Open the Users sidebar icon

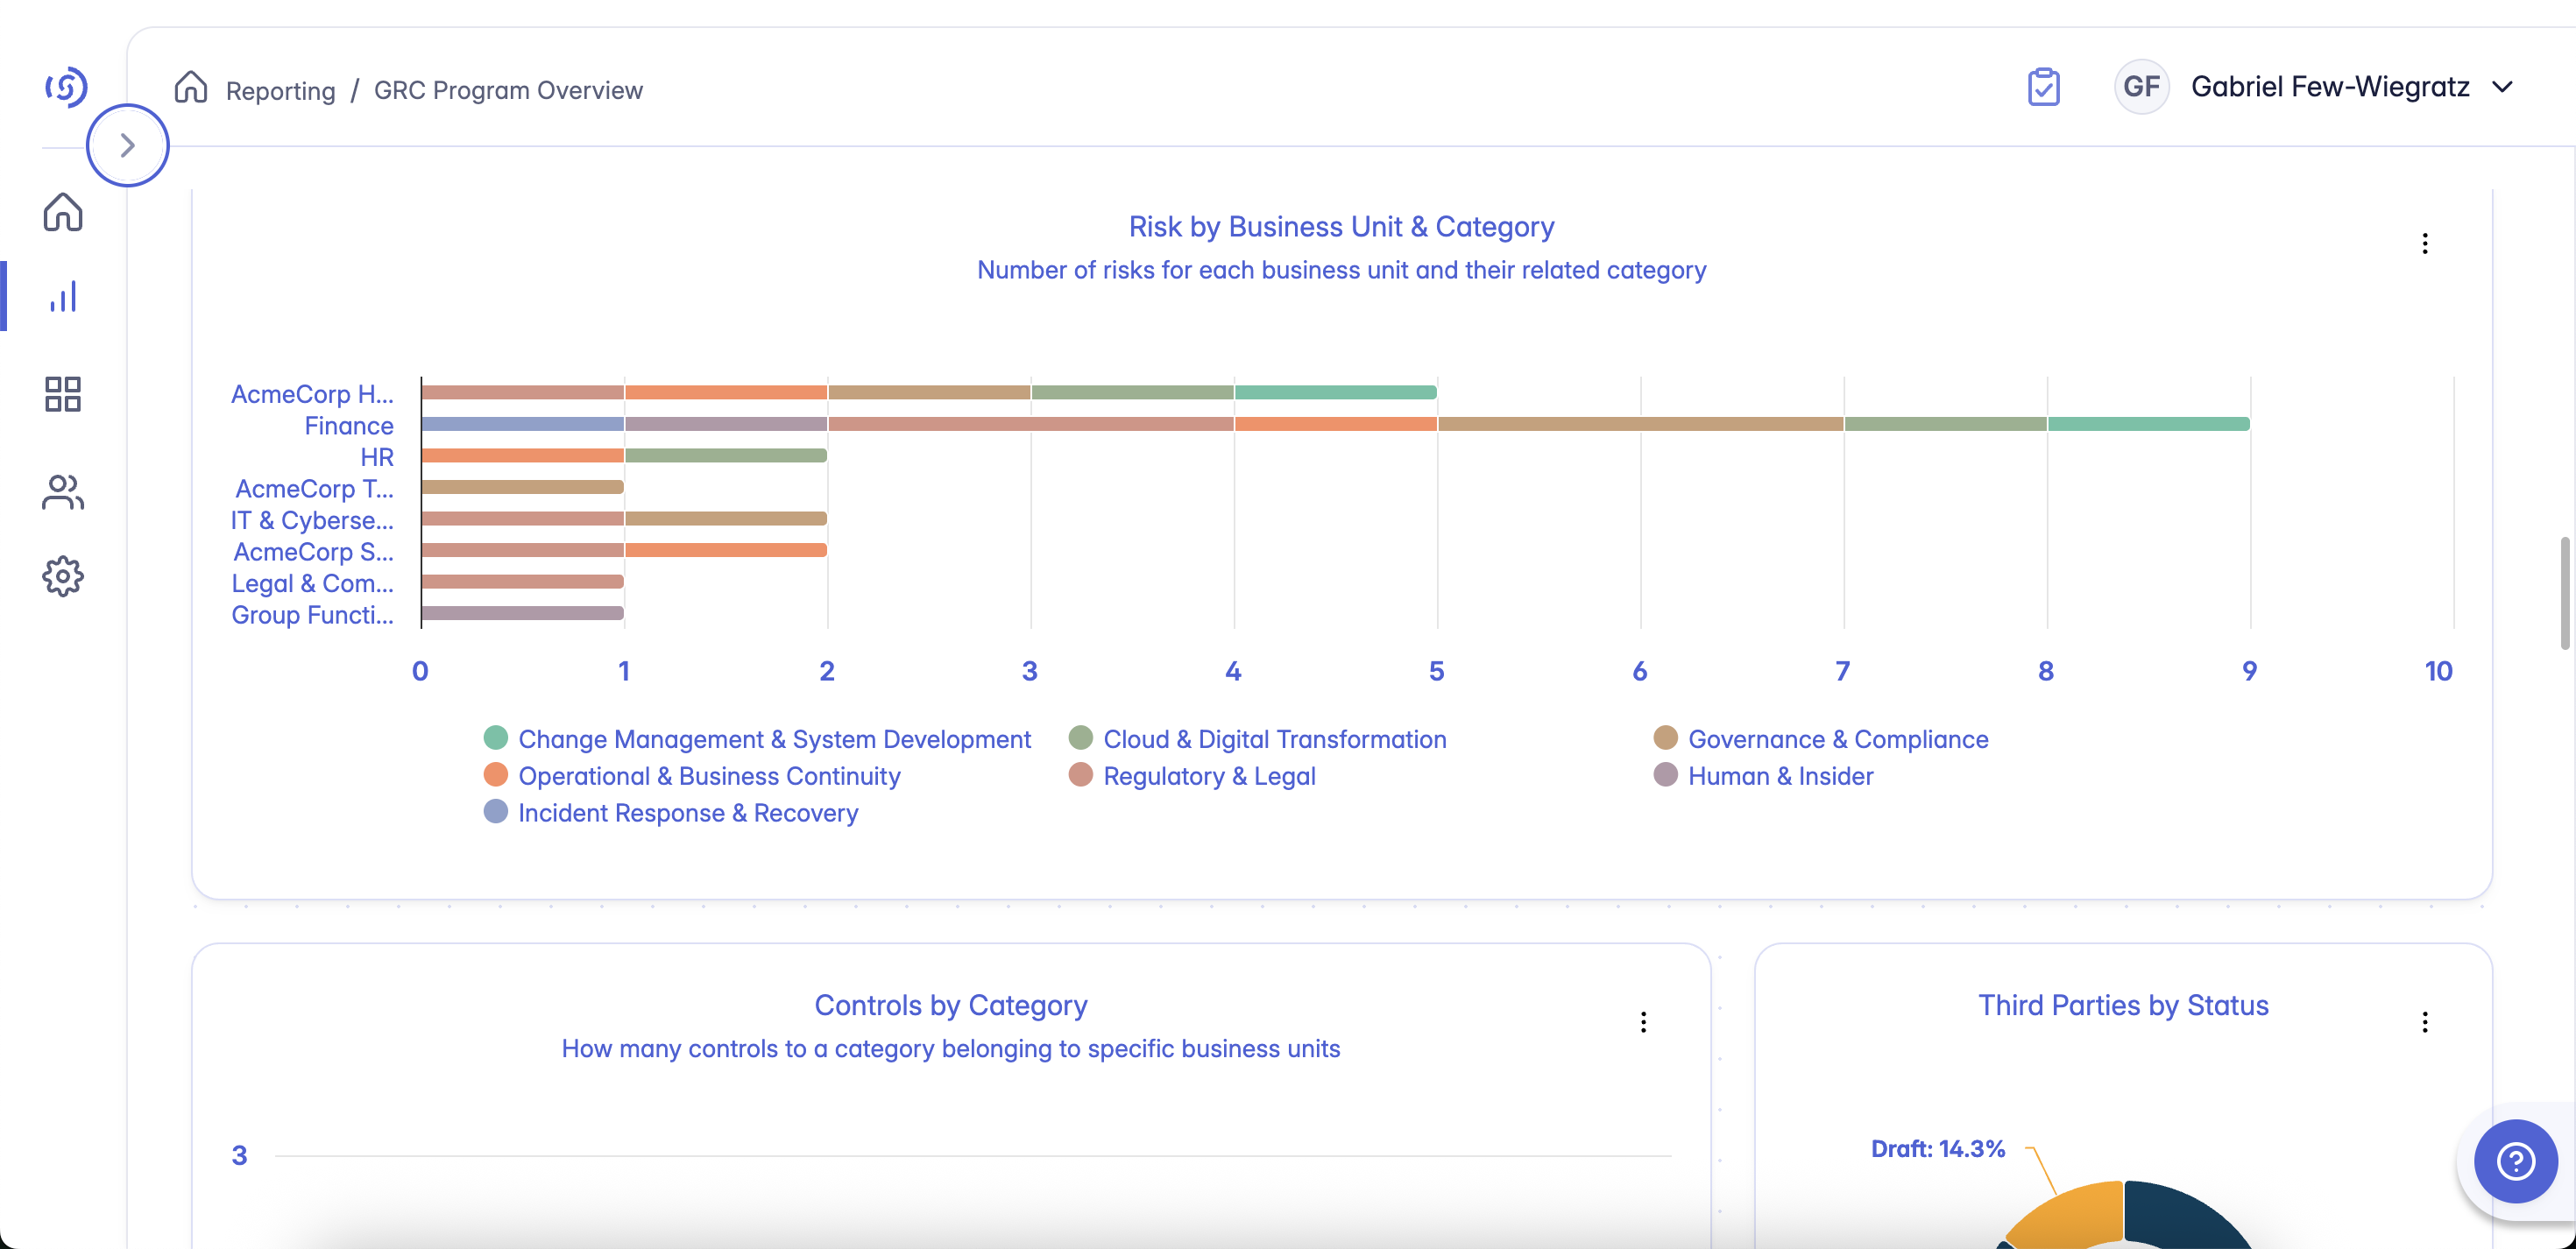coord(63,492)
